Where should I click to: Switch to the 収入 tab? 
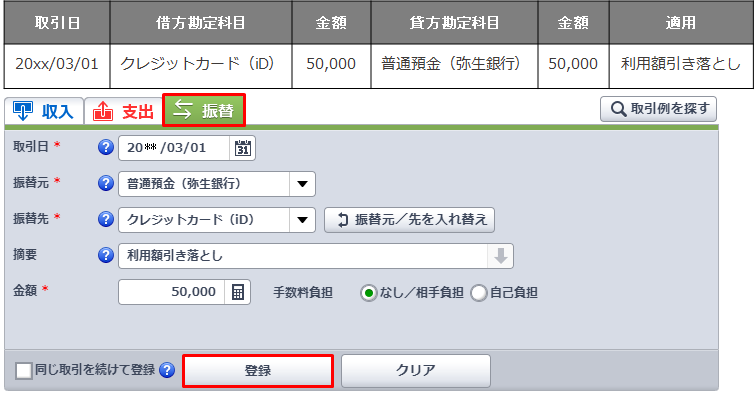[44, 111]
